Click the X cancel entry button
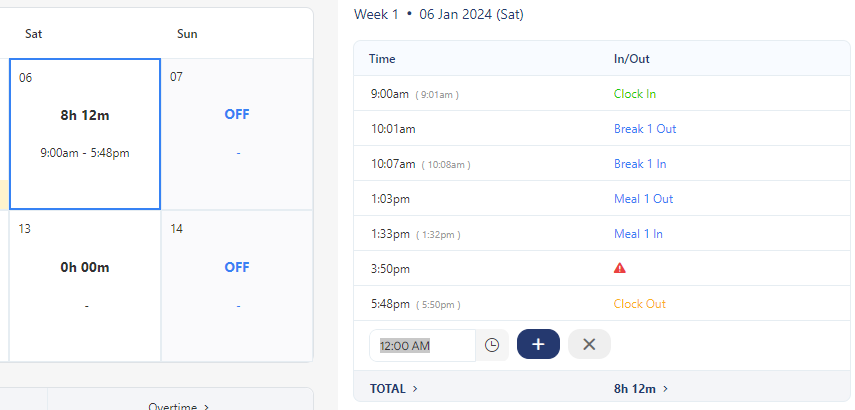Image resolution: width=855 pixels, height=410 pixels. pos(589,344)
